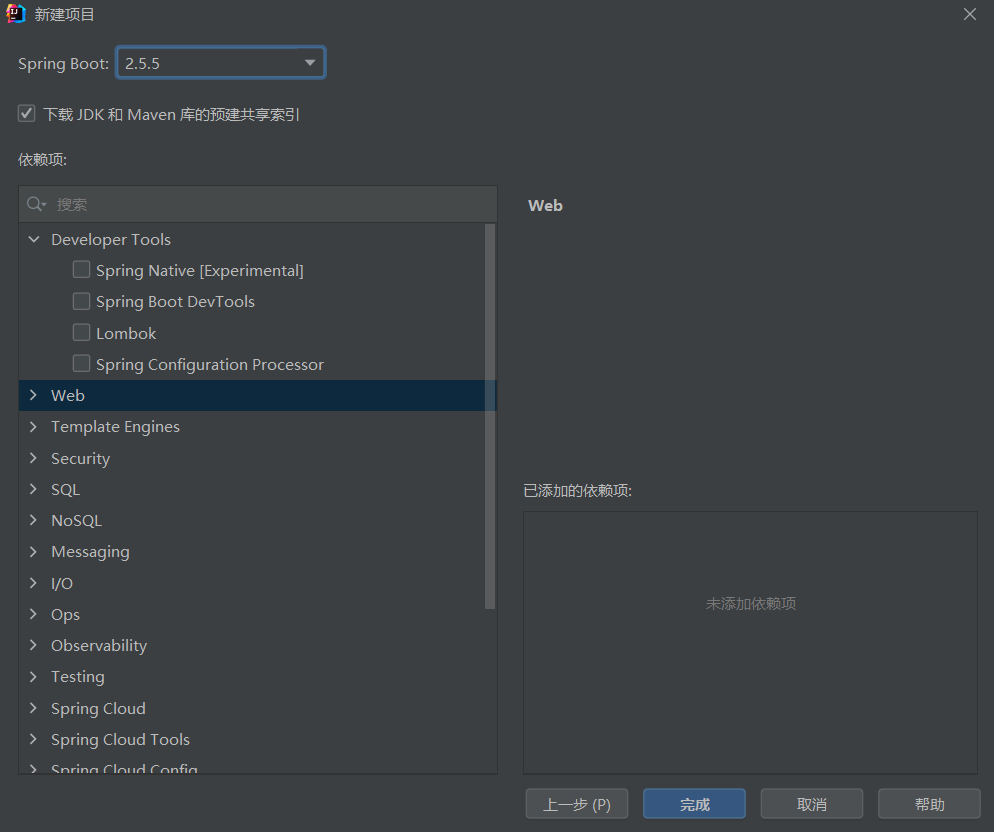The width and height of the screenshot is (994, 832).
Task: Click the 完成 finish button
Action: 694,803
